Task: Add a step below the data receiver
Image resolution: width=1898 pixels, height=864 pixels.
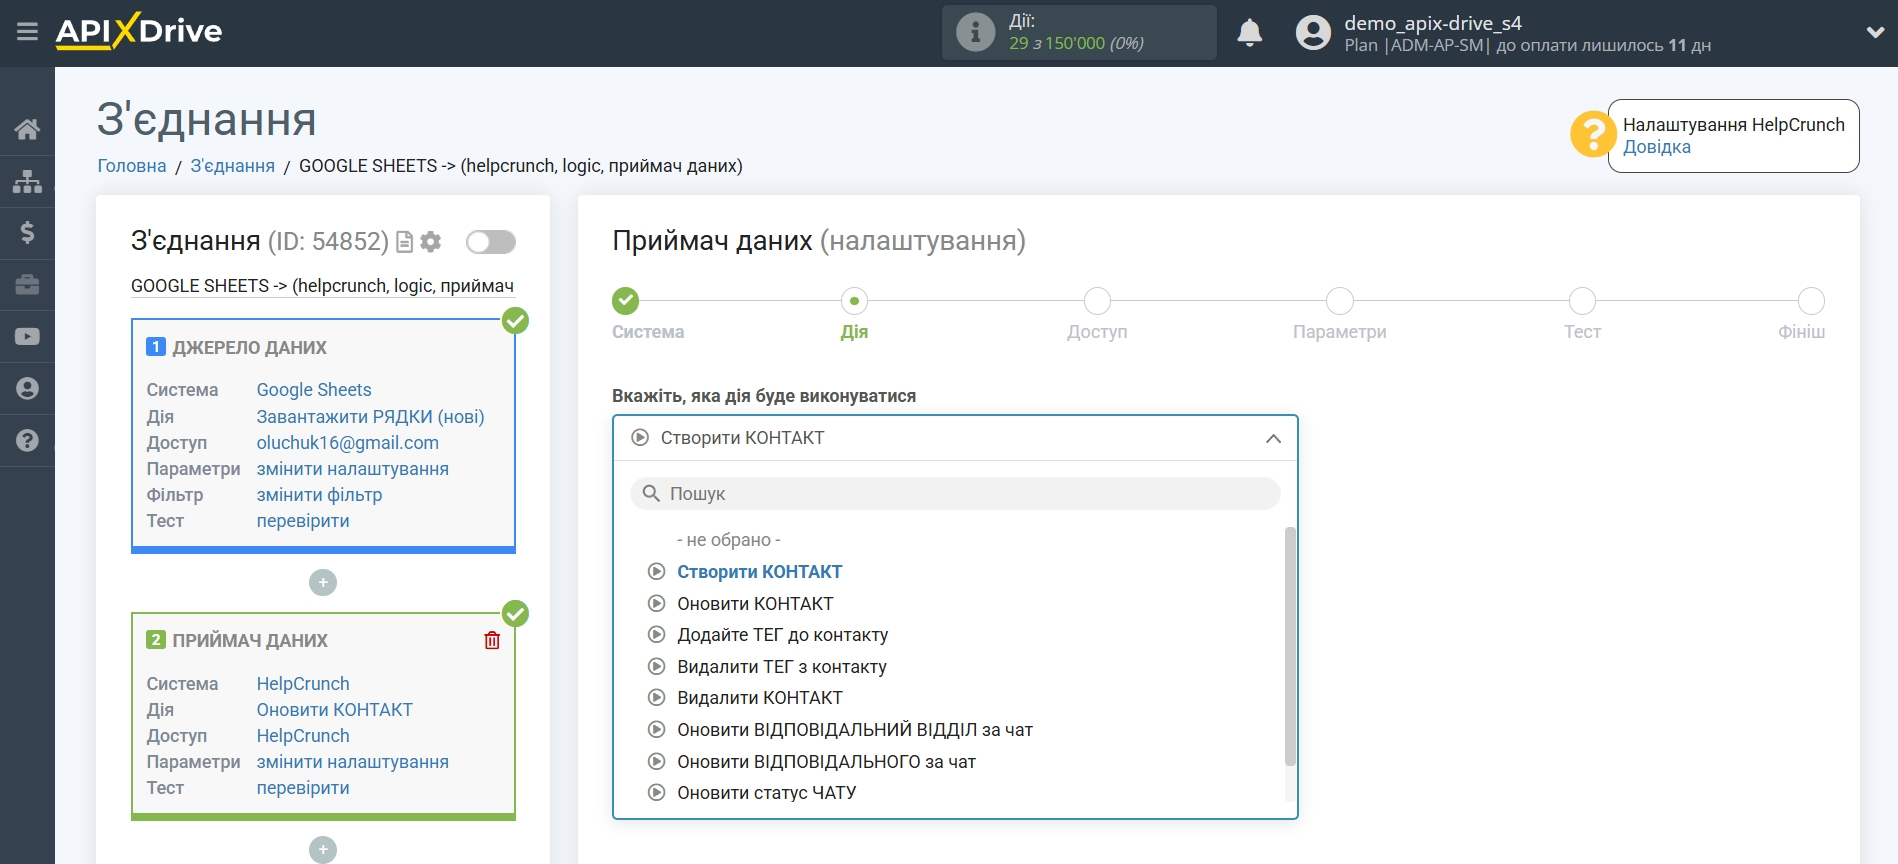Action: point(323,849)
